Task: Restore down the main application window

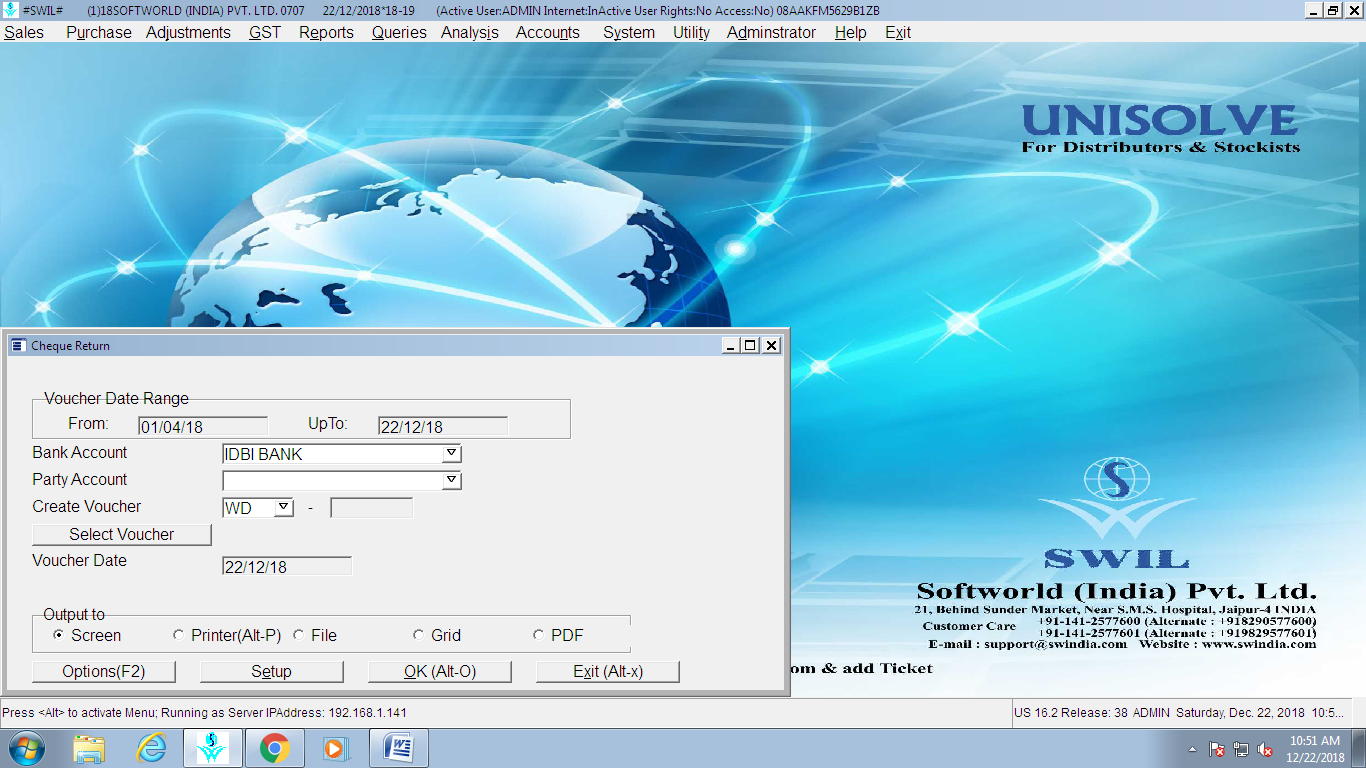Action: click(1332, 10)
